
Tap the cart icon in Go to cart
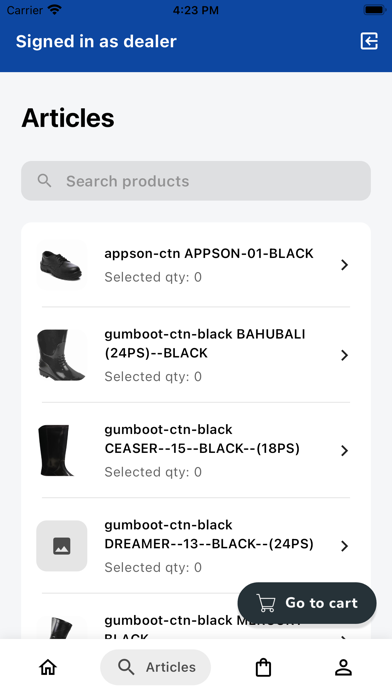tap(266, 603)
